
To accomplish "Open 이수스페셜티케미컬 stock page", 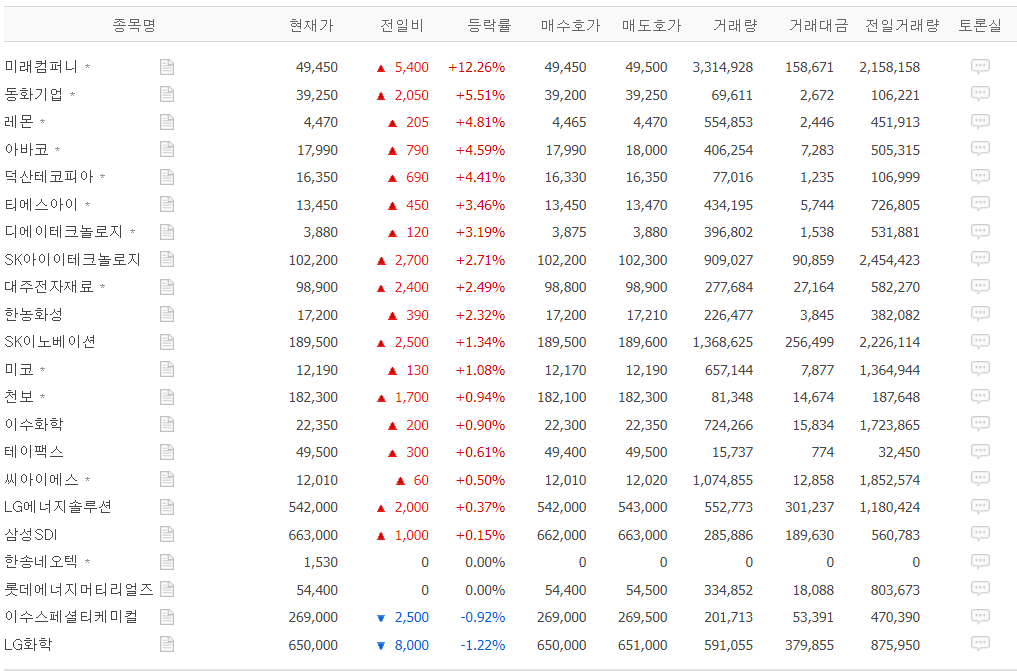I will tap(71, 617).
